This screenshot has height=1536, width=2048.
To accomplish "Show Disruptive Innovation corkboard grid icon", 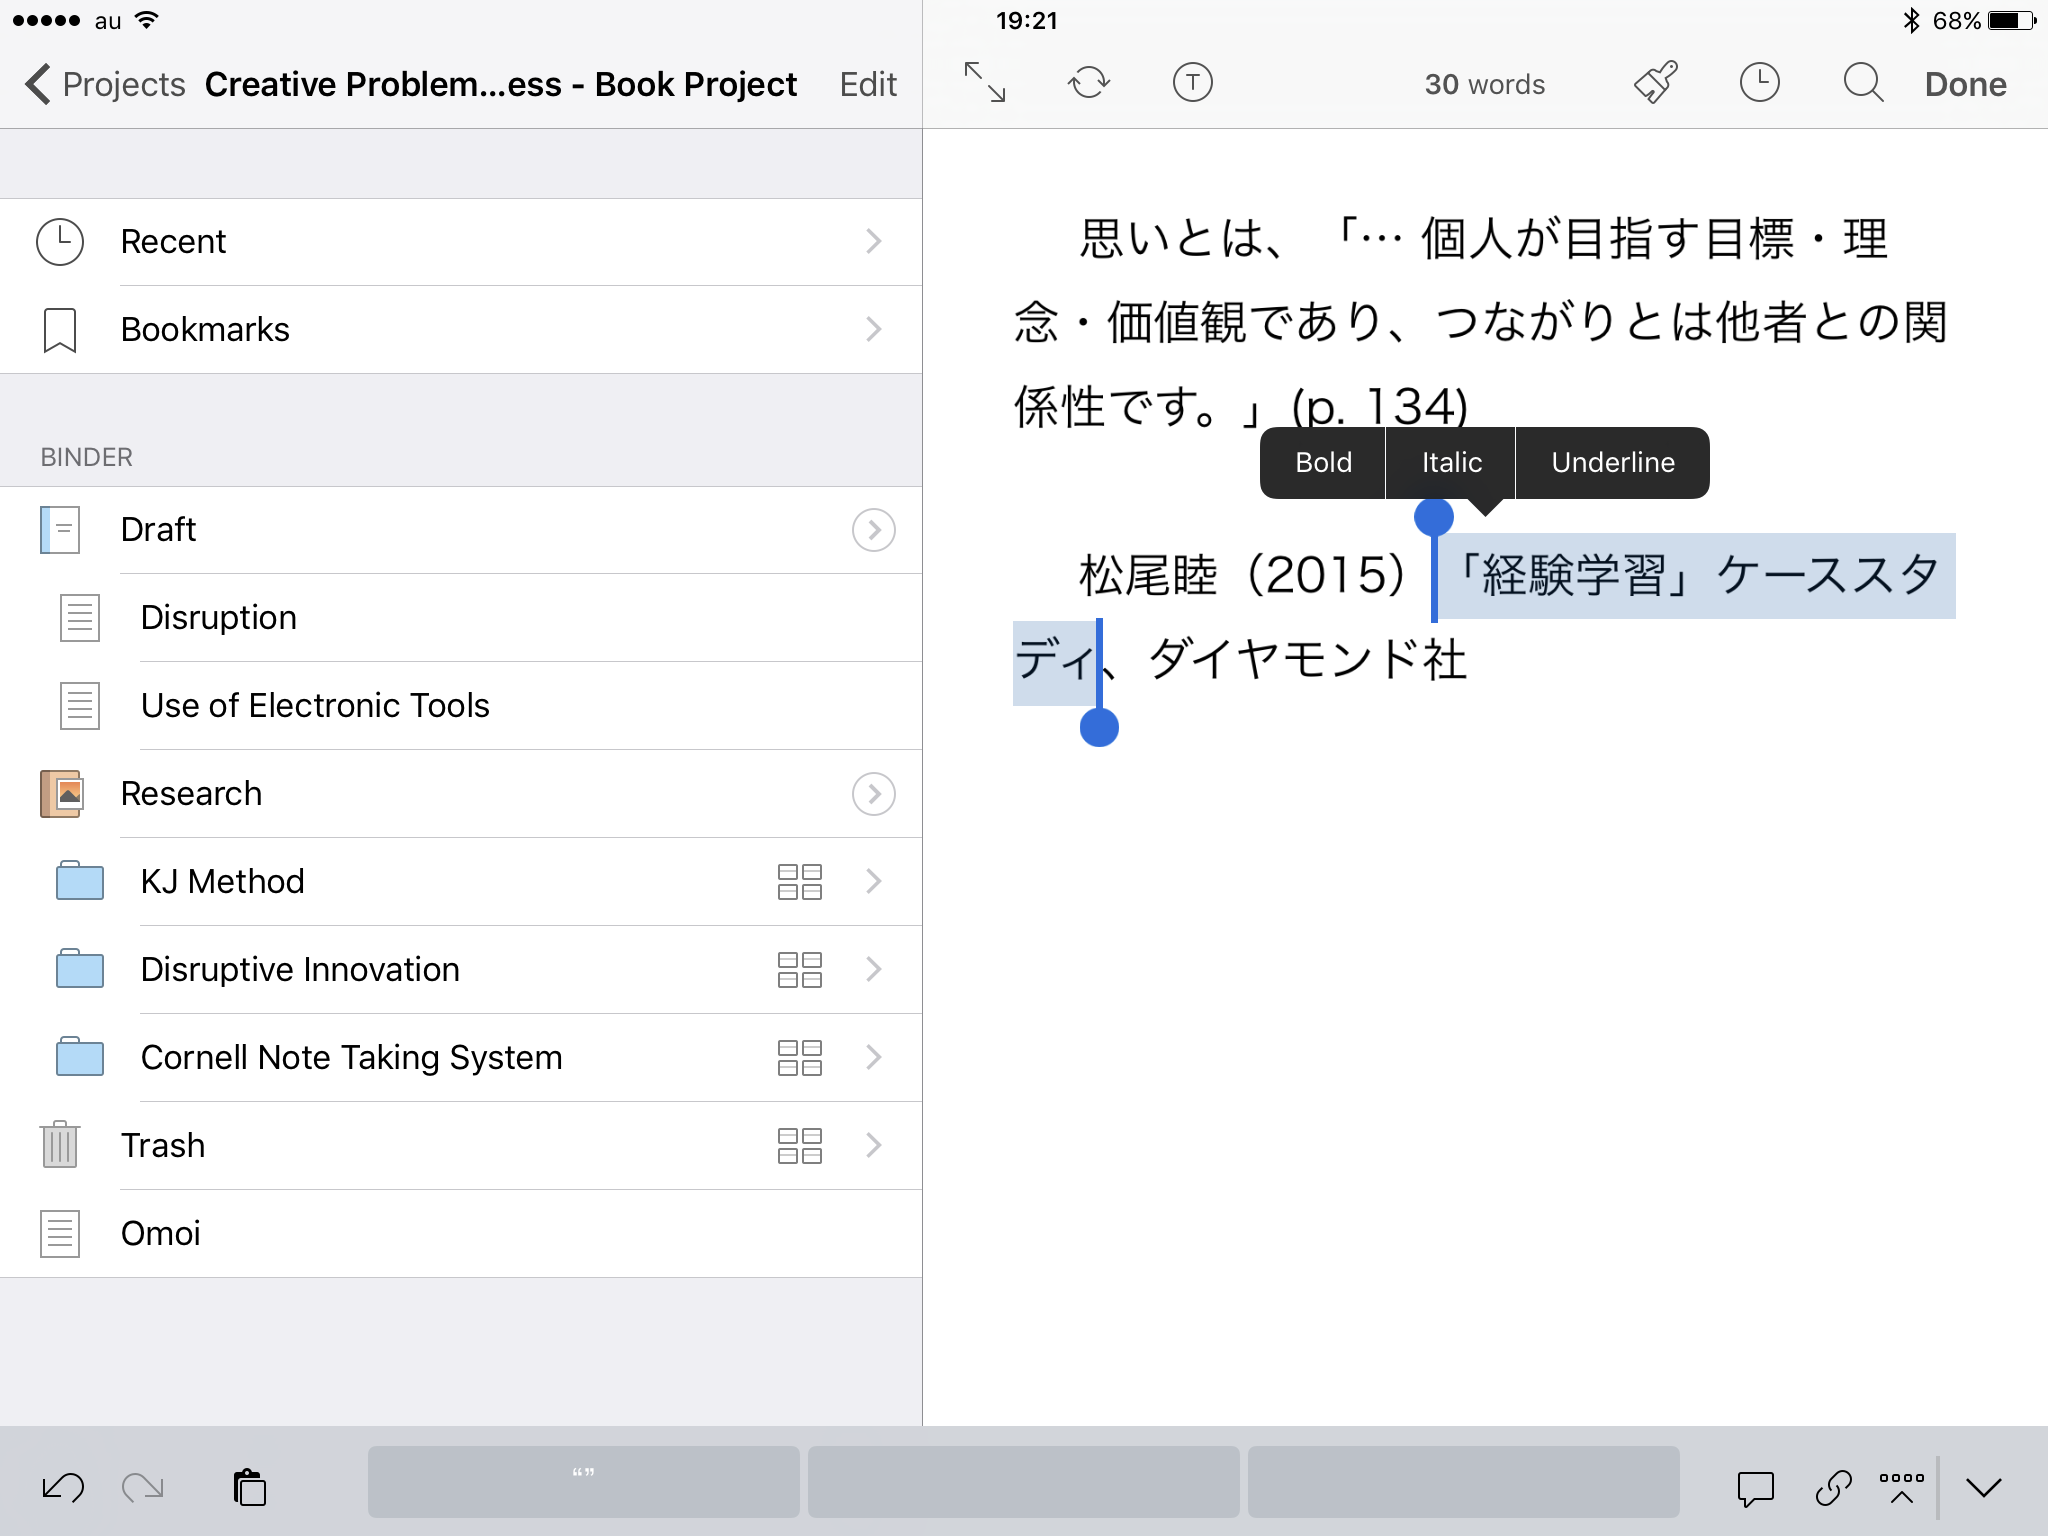I will pyautogui.click(x=800, y=970).
